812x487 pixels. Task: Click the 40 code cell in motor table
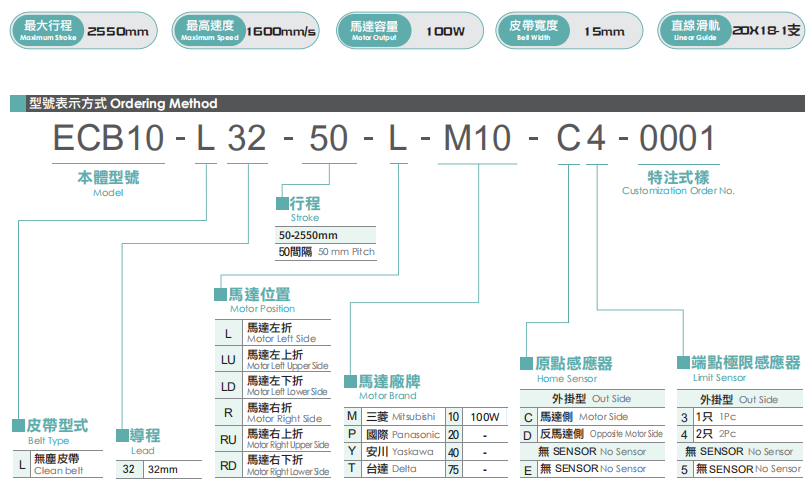click(x=454, y=452)
